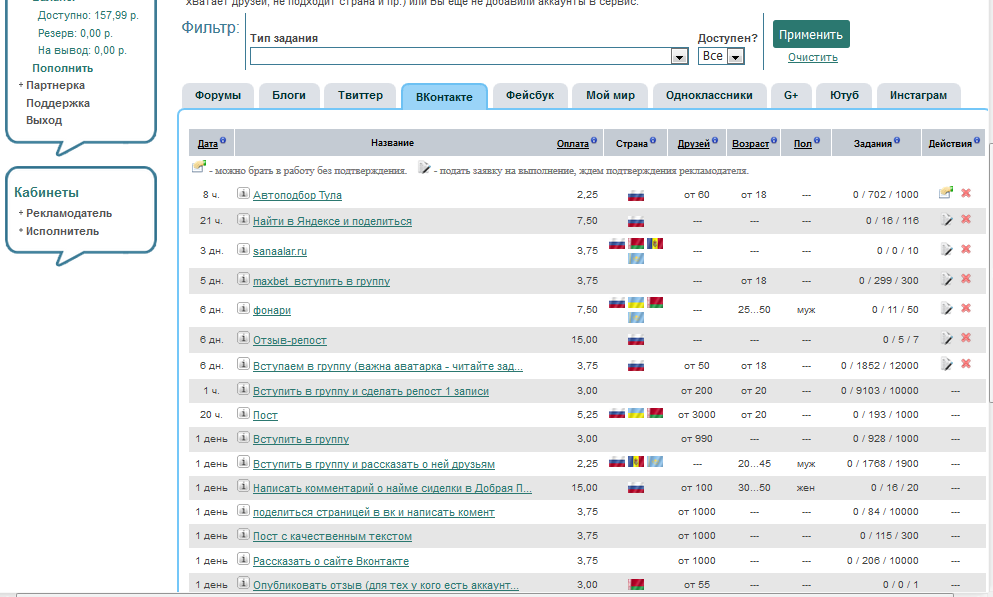Click help icon next to Задания header

tap(897, 141)
